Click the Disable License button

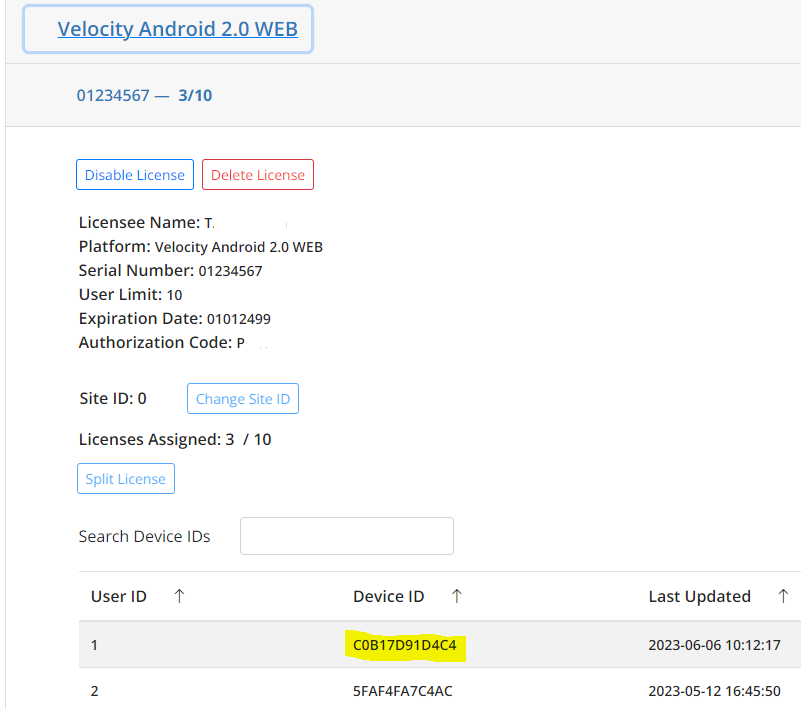[134, 174]
